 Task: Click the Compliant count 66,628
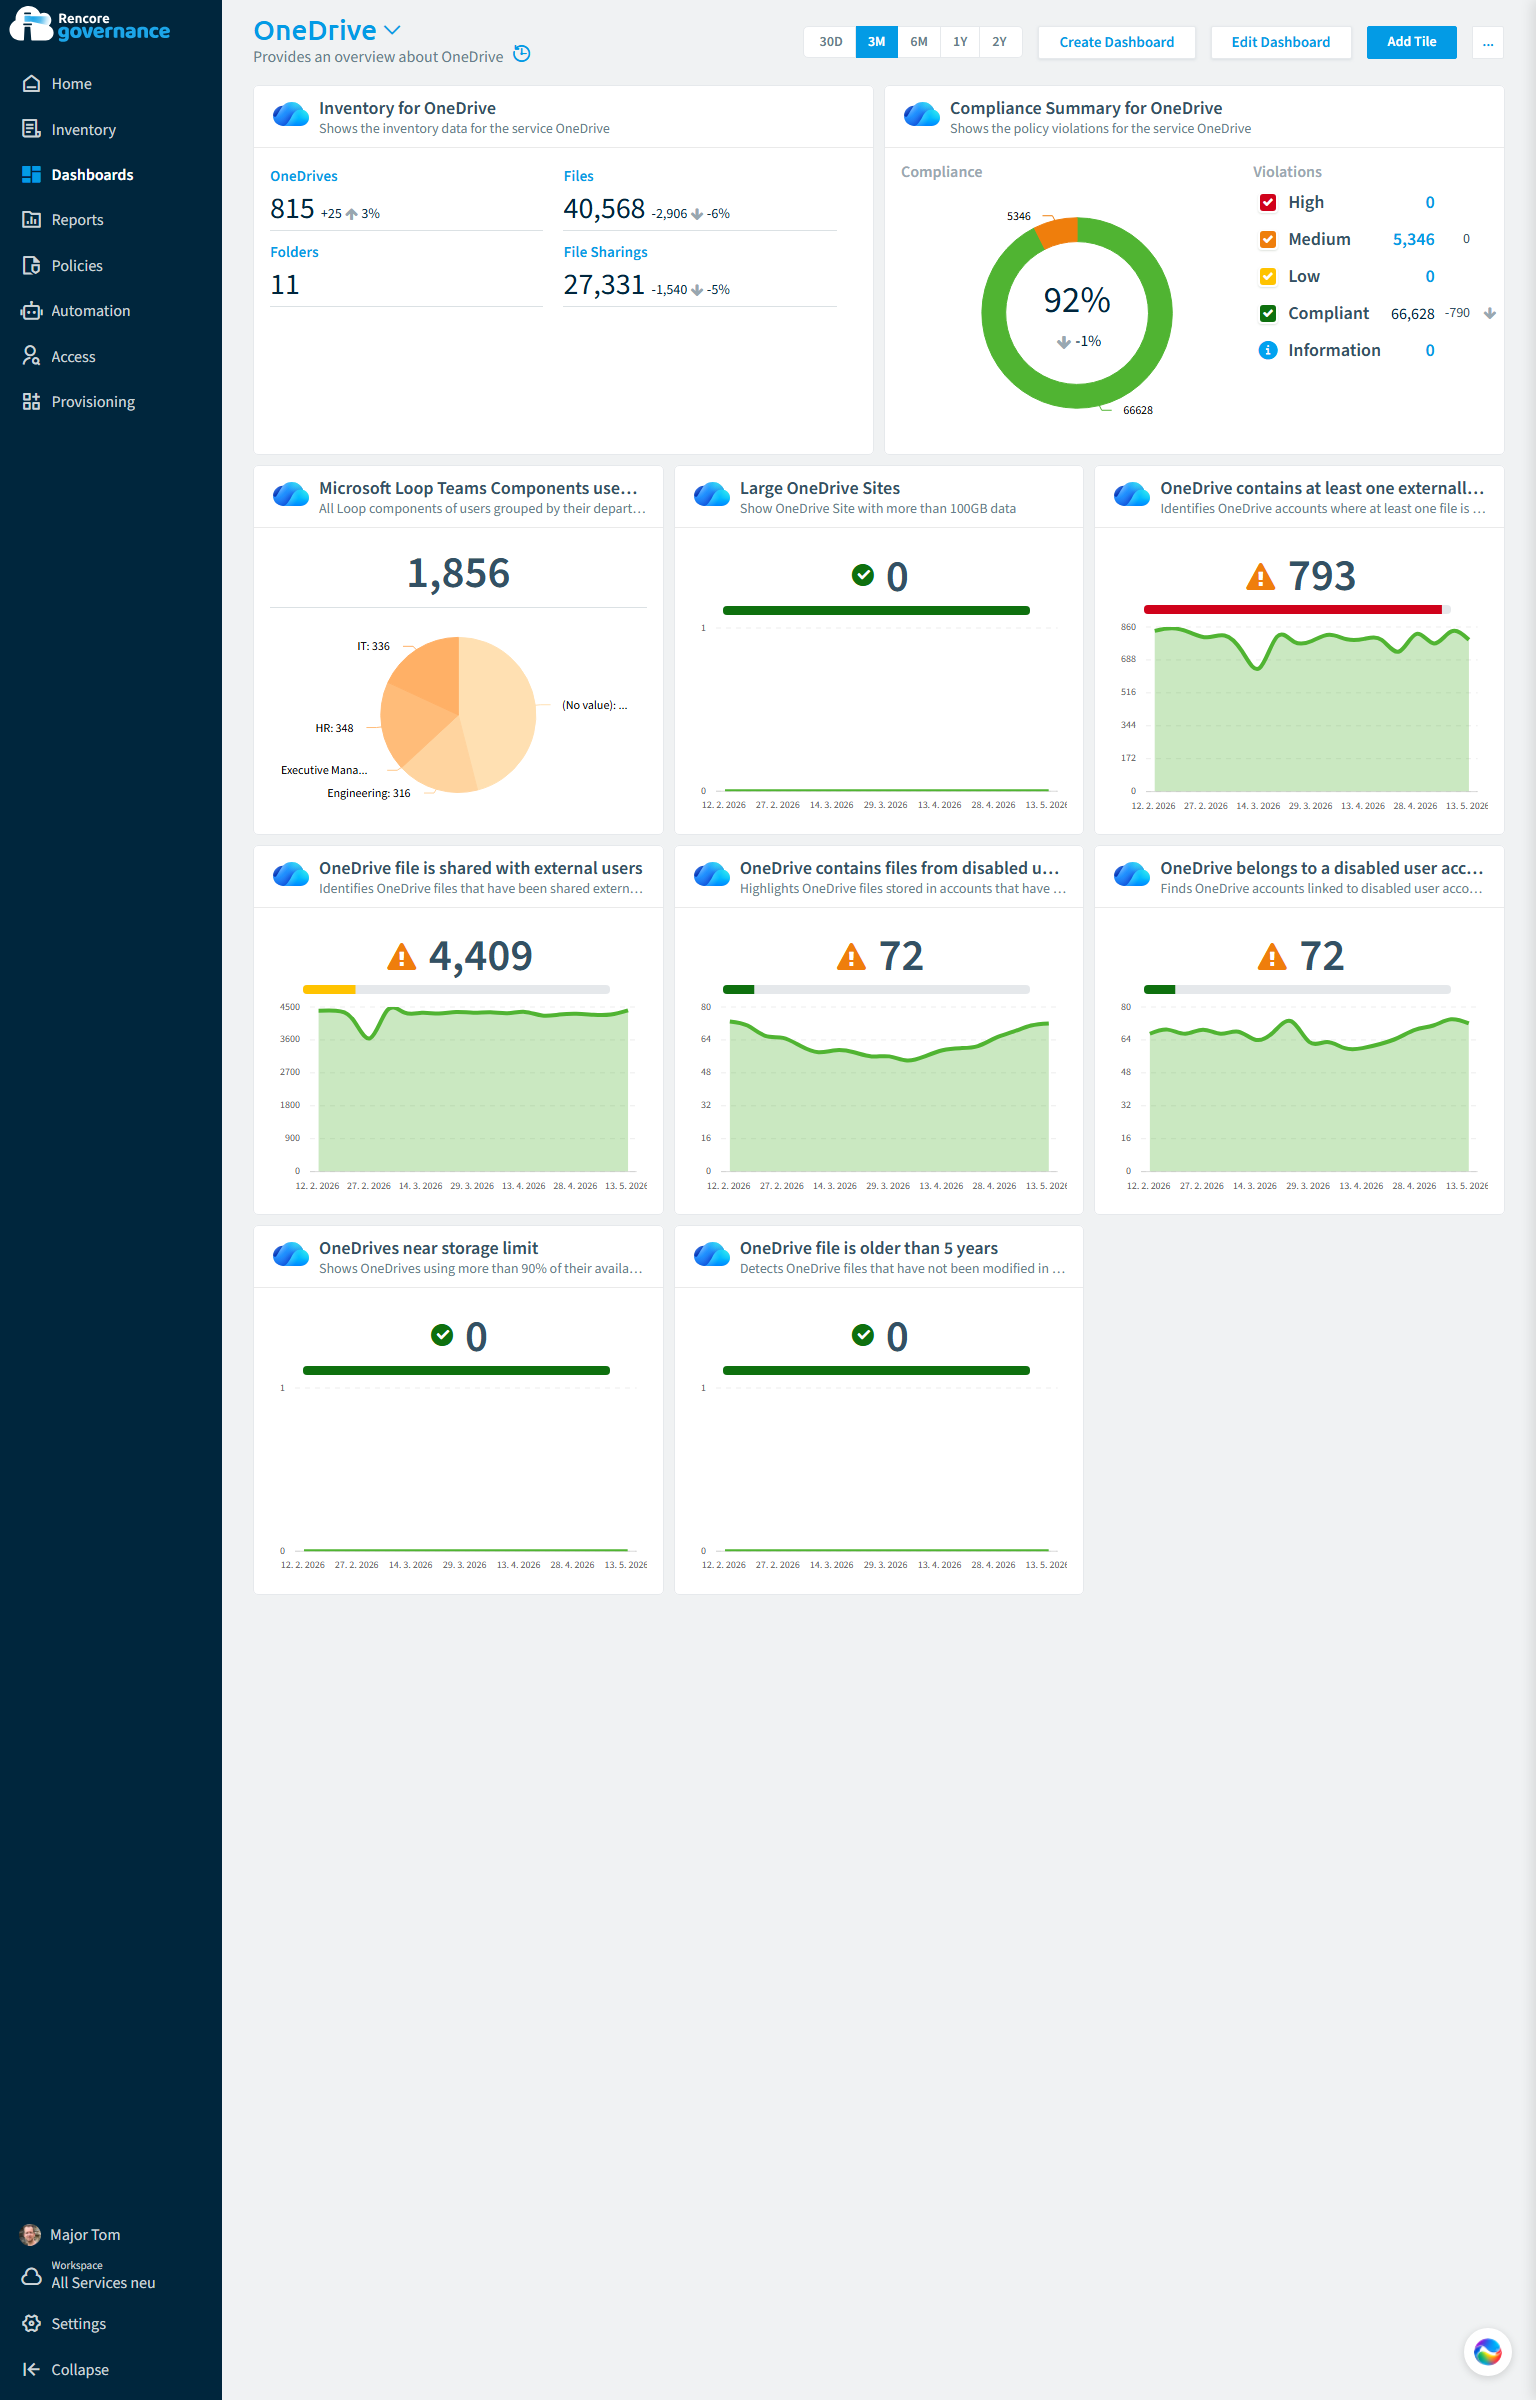point(1412,314)
